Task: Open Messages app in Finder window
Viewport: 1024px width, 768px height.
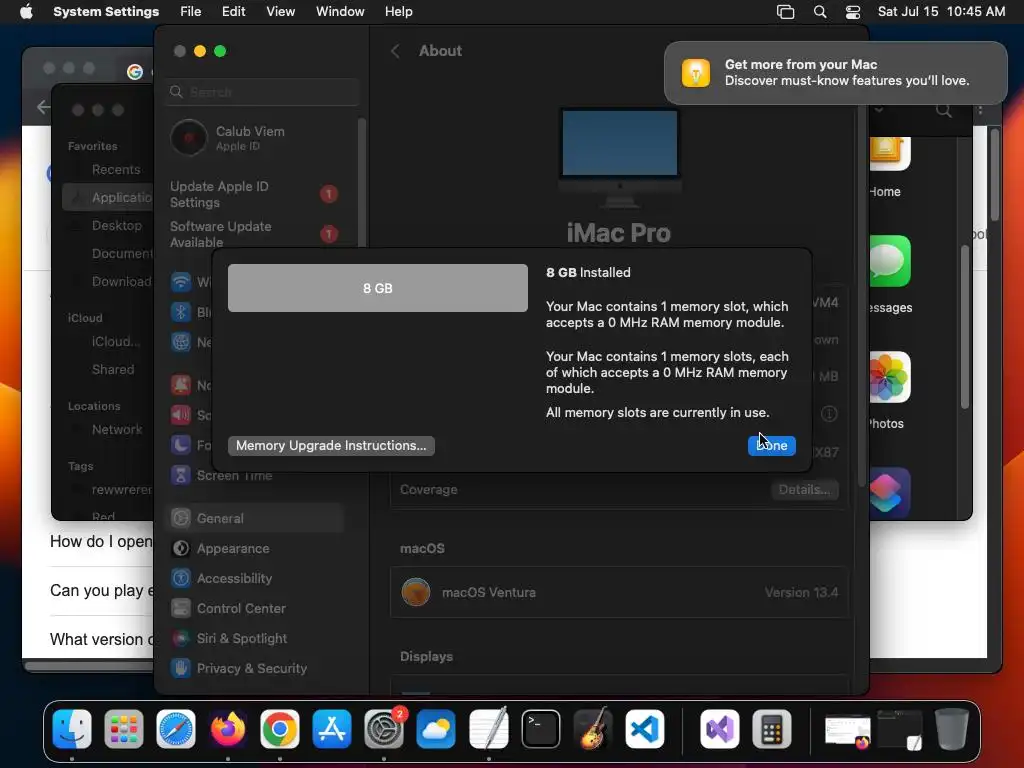Action: click(889, 261)
